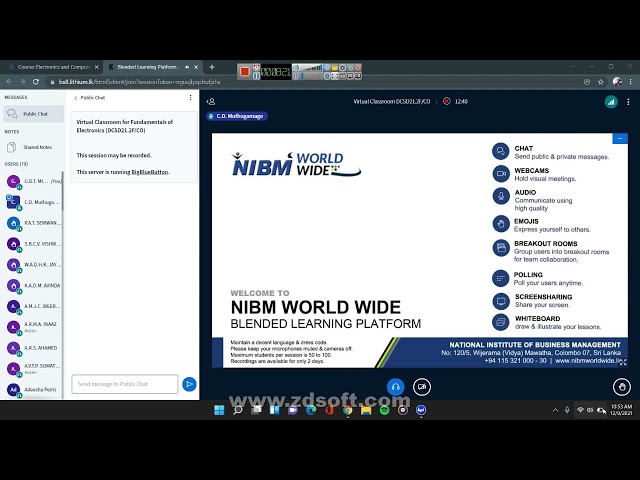Pause the screen recording
Screen dimensions: 640x480
tap(256, 76)
